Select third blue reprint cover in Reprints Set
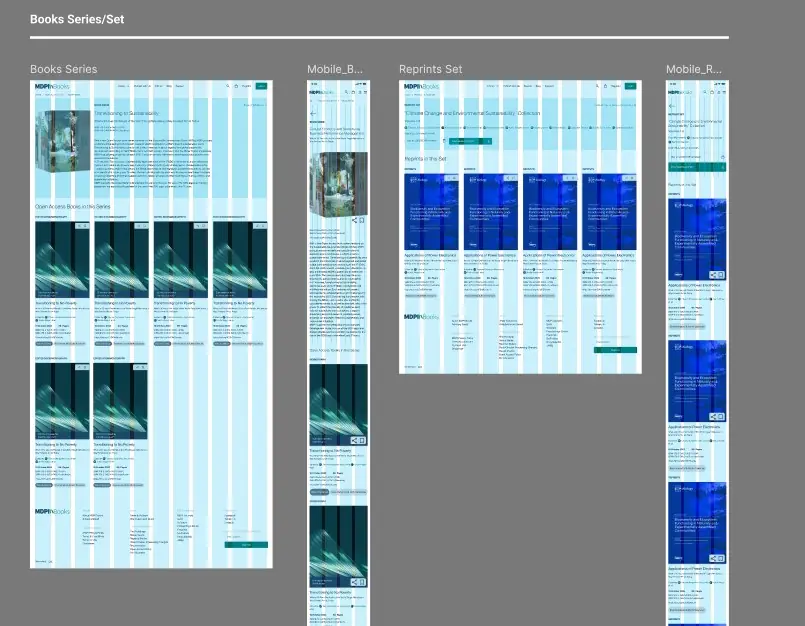This screenshot has width=805, height=626. pyautogui.click(x=550, y=212)
